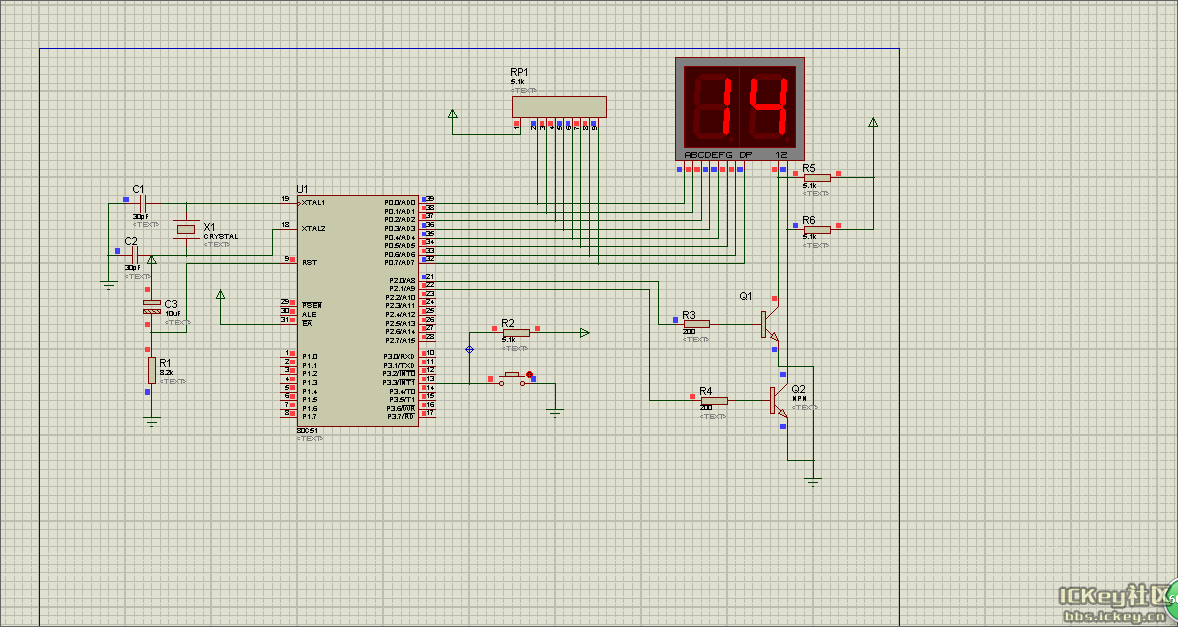Click the Q1 reference label
This screenshot has height=627, width=1178.
pyautogui.click(x=745, y=297)
